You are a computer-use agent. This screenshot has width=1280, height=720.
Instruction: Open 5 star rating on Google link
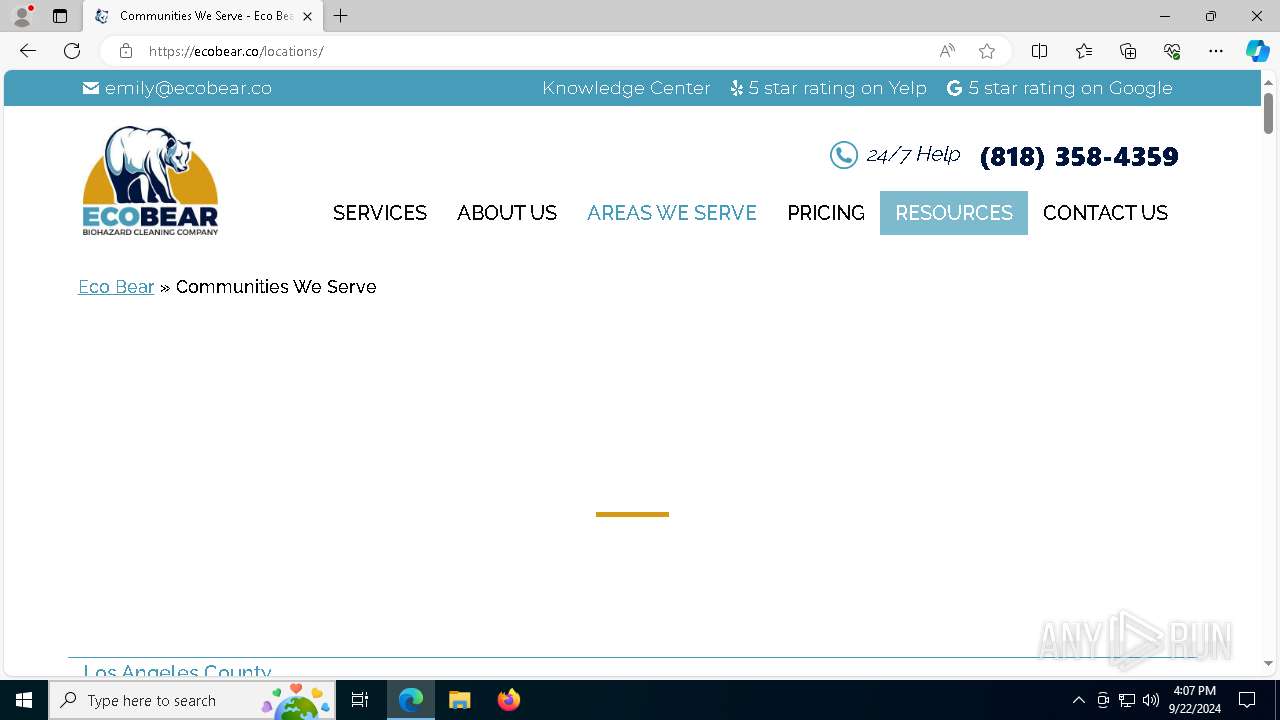click(1070, 88)
